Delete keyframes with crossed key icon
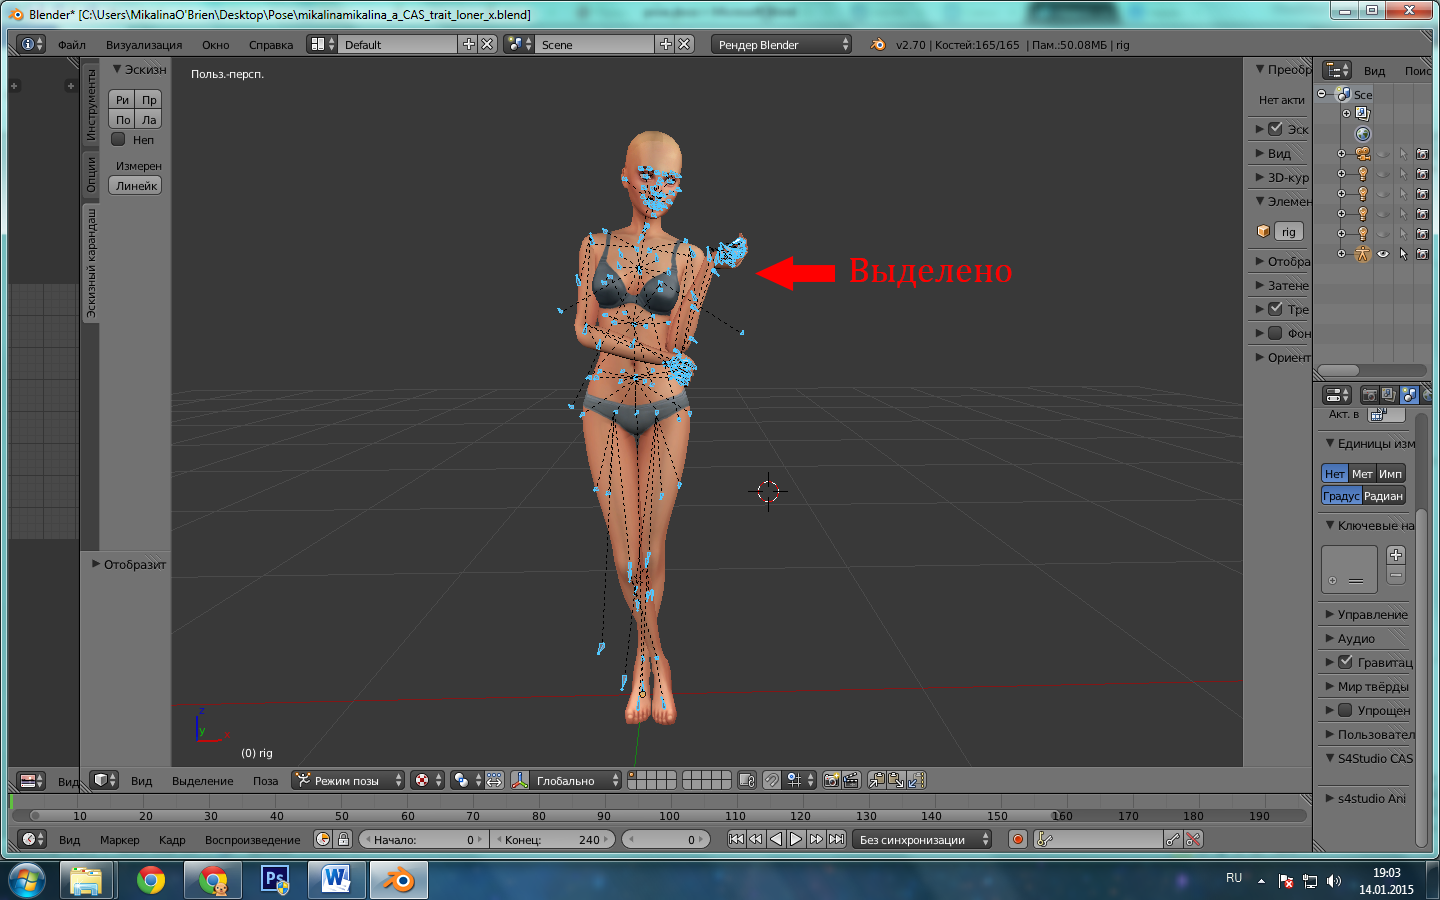Viewport: 1440px width, 900px height. pos(1193,839)
